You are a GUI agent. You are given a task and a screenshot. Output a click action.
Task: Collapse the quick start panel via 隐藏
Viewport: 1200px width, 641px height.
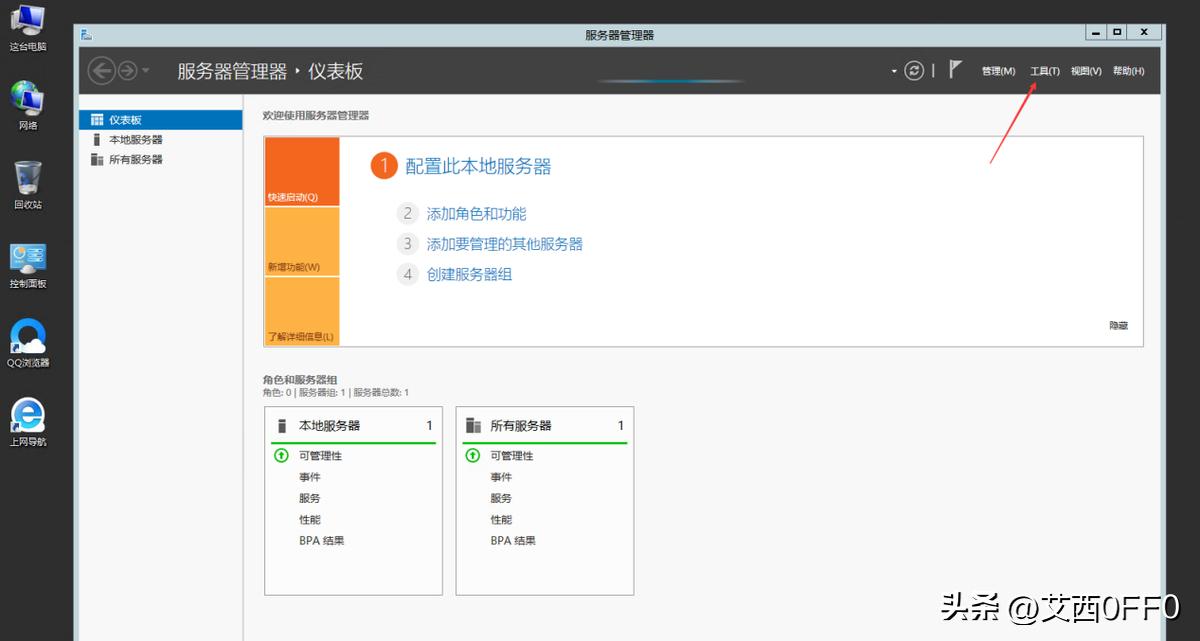click(x=1118, y=324)
